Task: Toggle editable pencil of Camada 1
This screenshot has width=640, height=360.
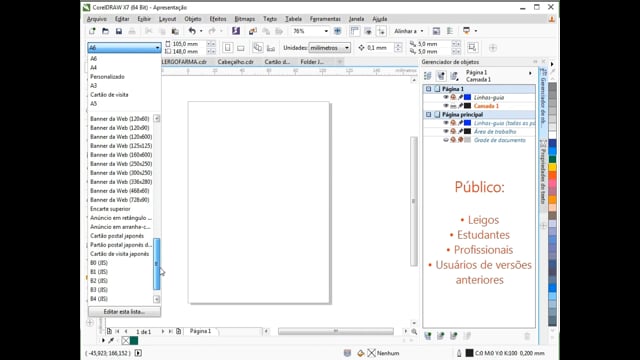Action: pyautogui.click(x=460, y=106)
